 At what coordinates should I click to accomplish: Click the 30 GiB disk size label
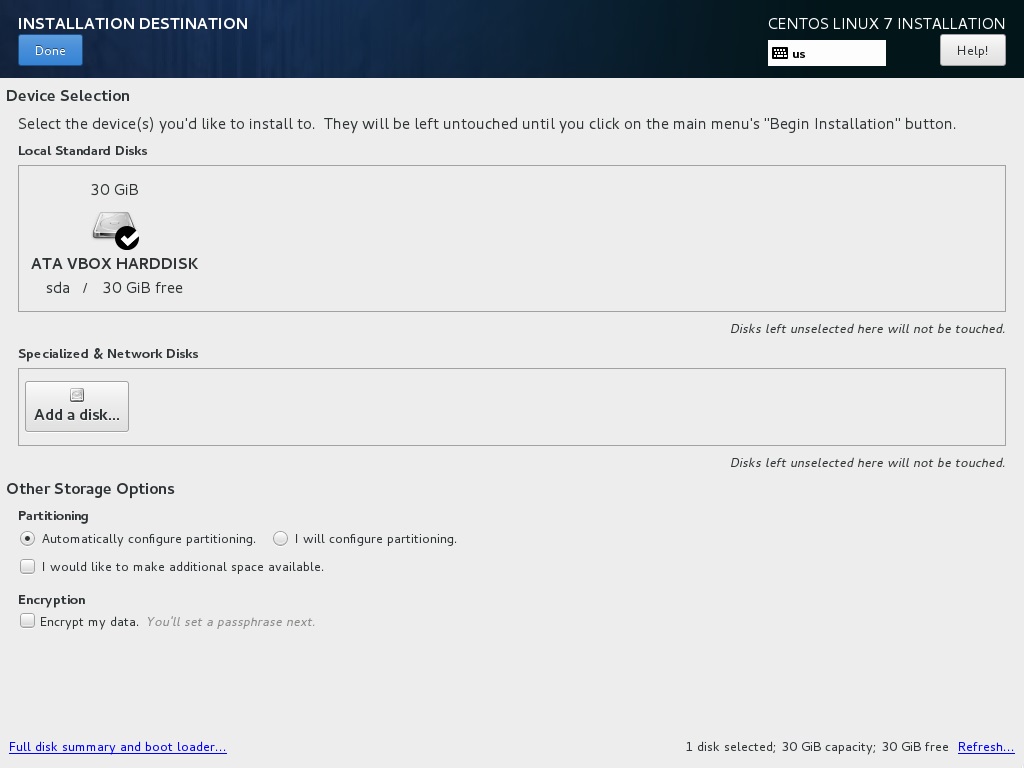point(114,189)
